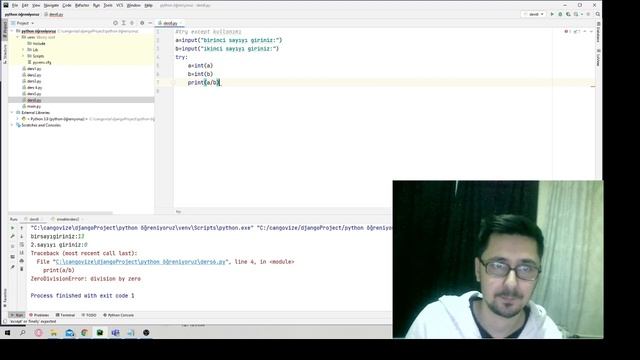The height and width of the screenshot is (360, 640).
Task: Expand Scratches and Consoles node
Action: click(x=12, y=125)
